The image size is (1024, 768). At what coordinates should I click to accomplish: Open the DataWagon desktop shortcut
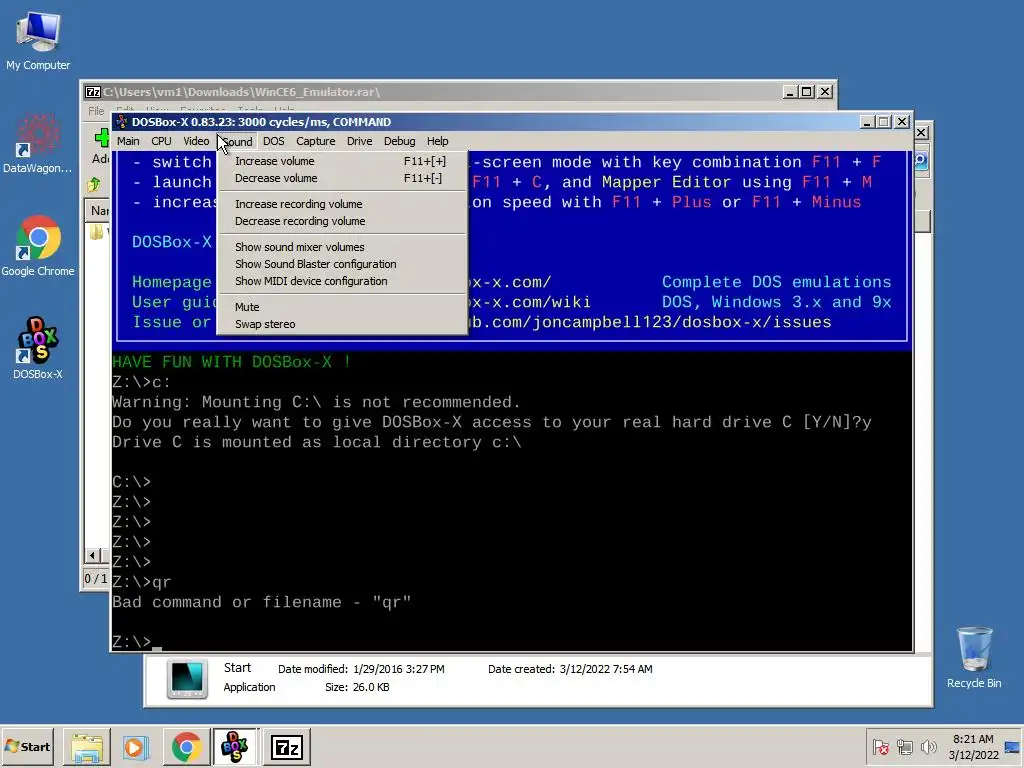pyautogui.click(x=38, y=144)
